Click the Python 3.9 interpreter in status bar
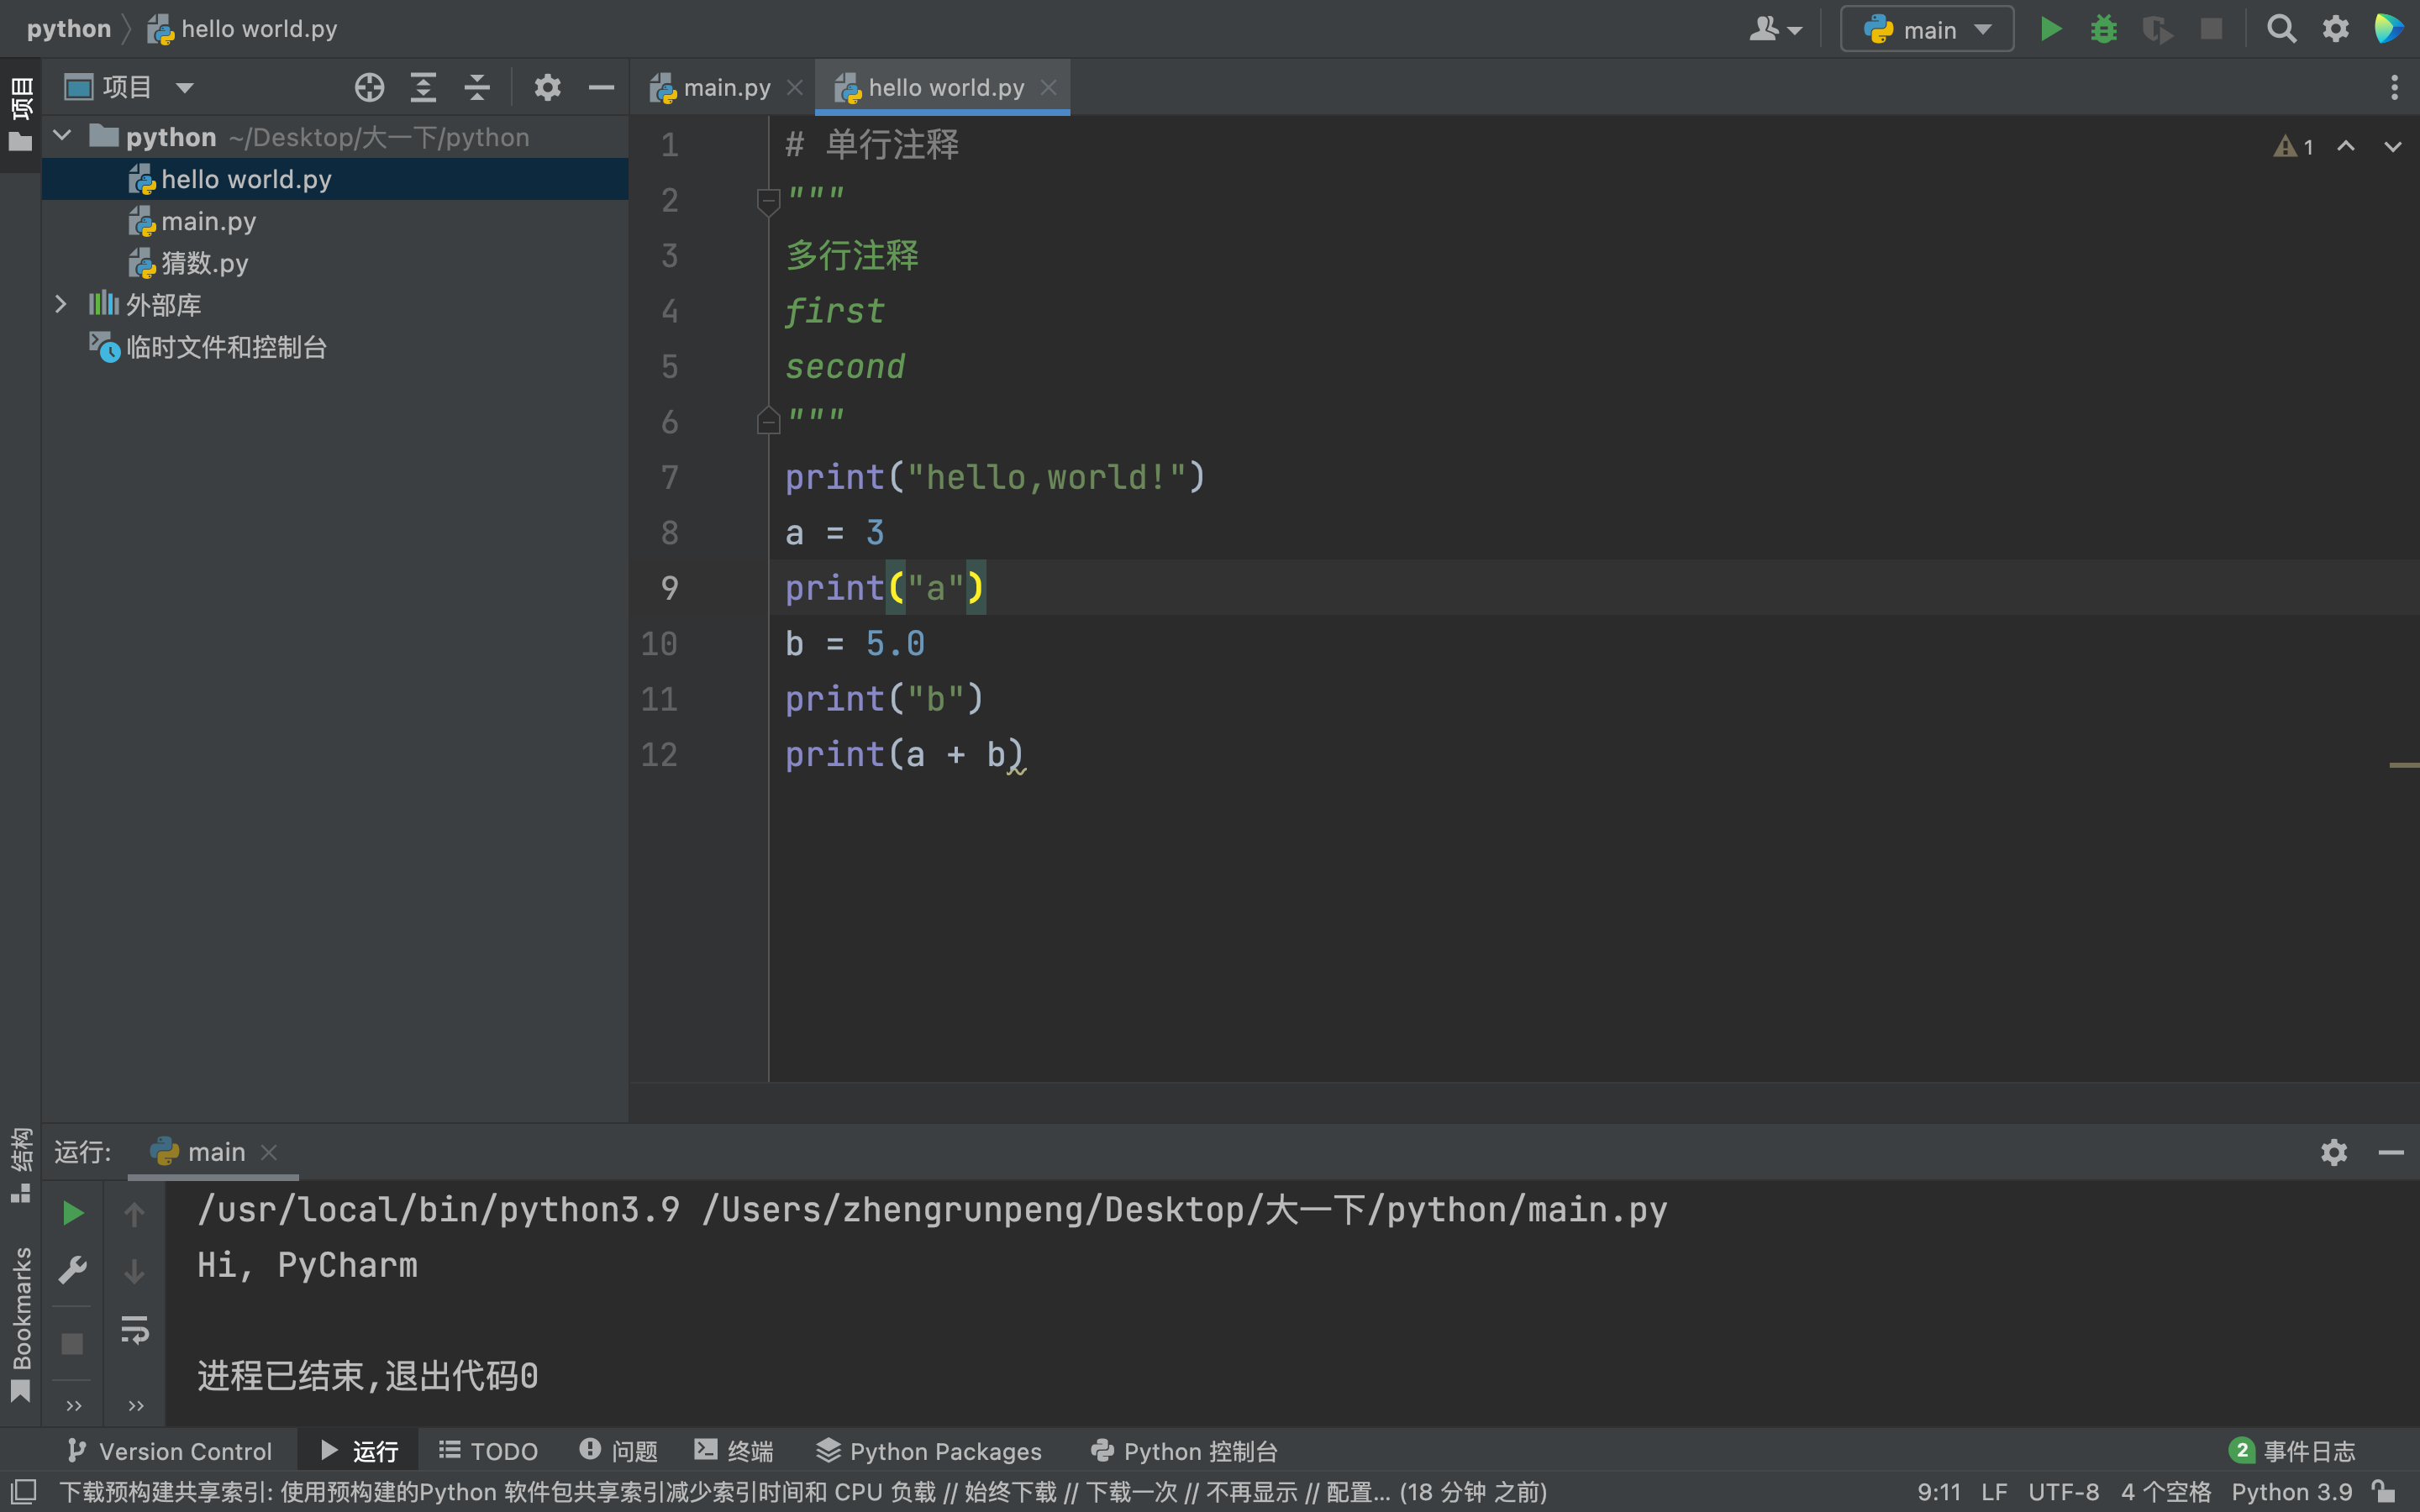 (x=2291, y=1491)
